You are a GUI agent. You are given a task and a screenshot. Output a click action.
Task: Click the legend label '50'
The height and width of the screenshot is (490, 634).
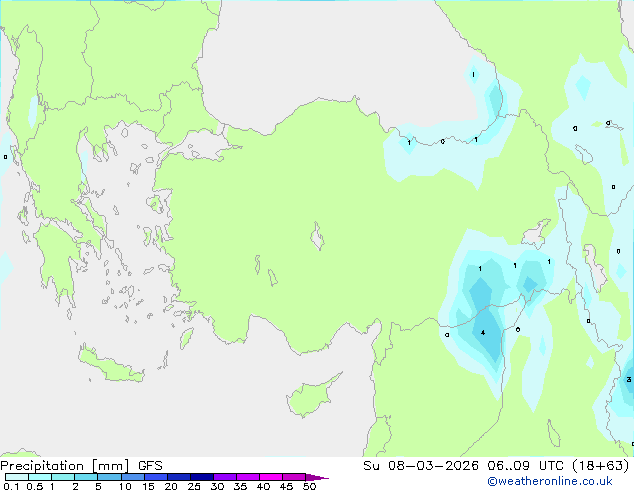point(309,486)
